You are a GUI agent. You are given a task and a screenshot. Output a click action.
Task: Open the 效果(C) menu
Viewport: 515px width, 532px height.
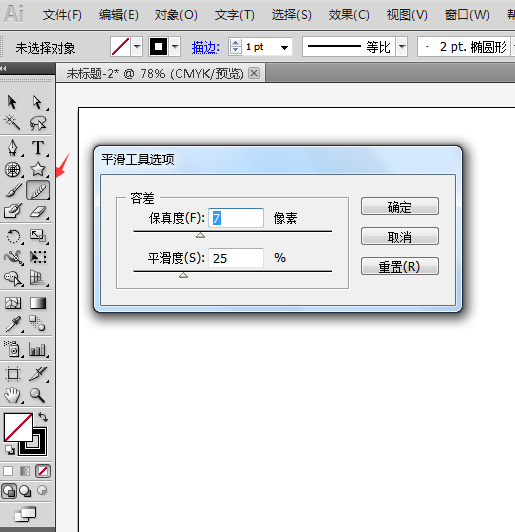[x=349, y=15]
